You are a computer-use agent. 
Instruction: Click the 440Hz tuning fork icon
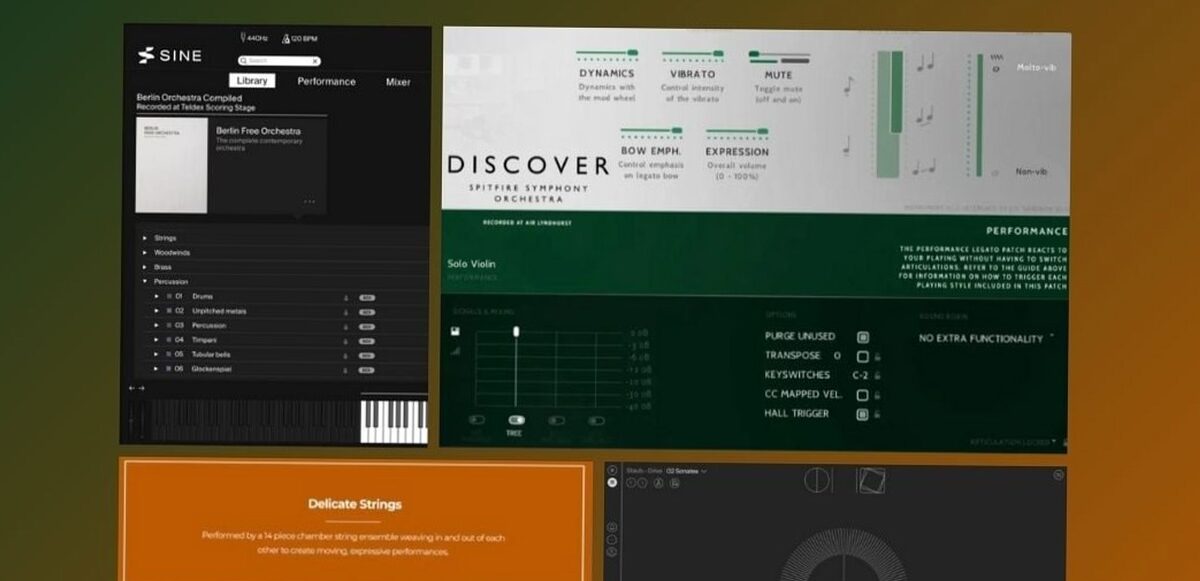243,38
